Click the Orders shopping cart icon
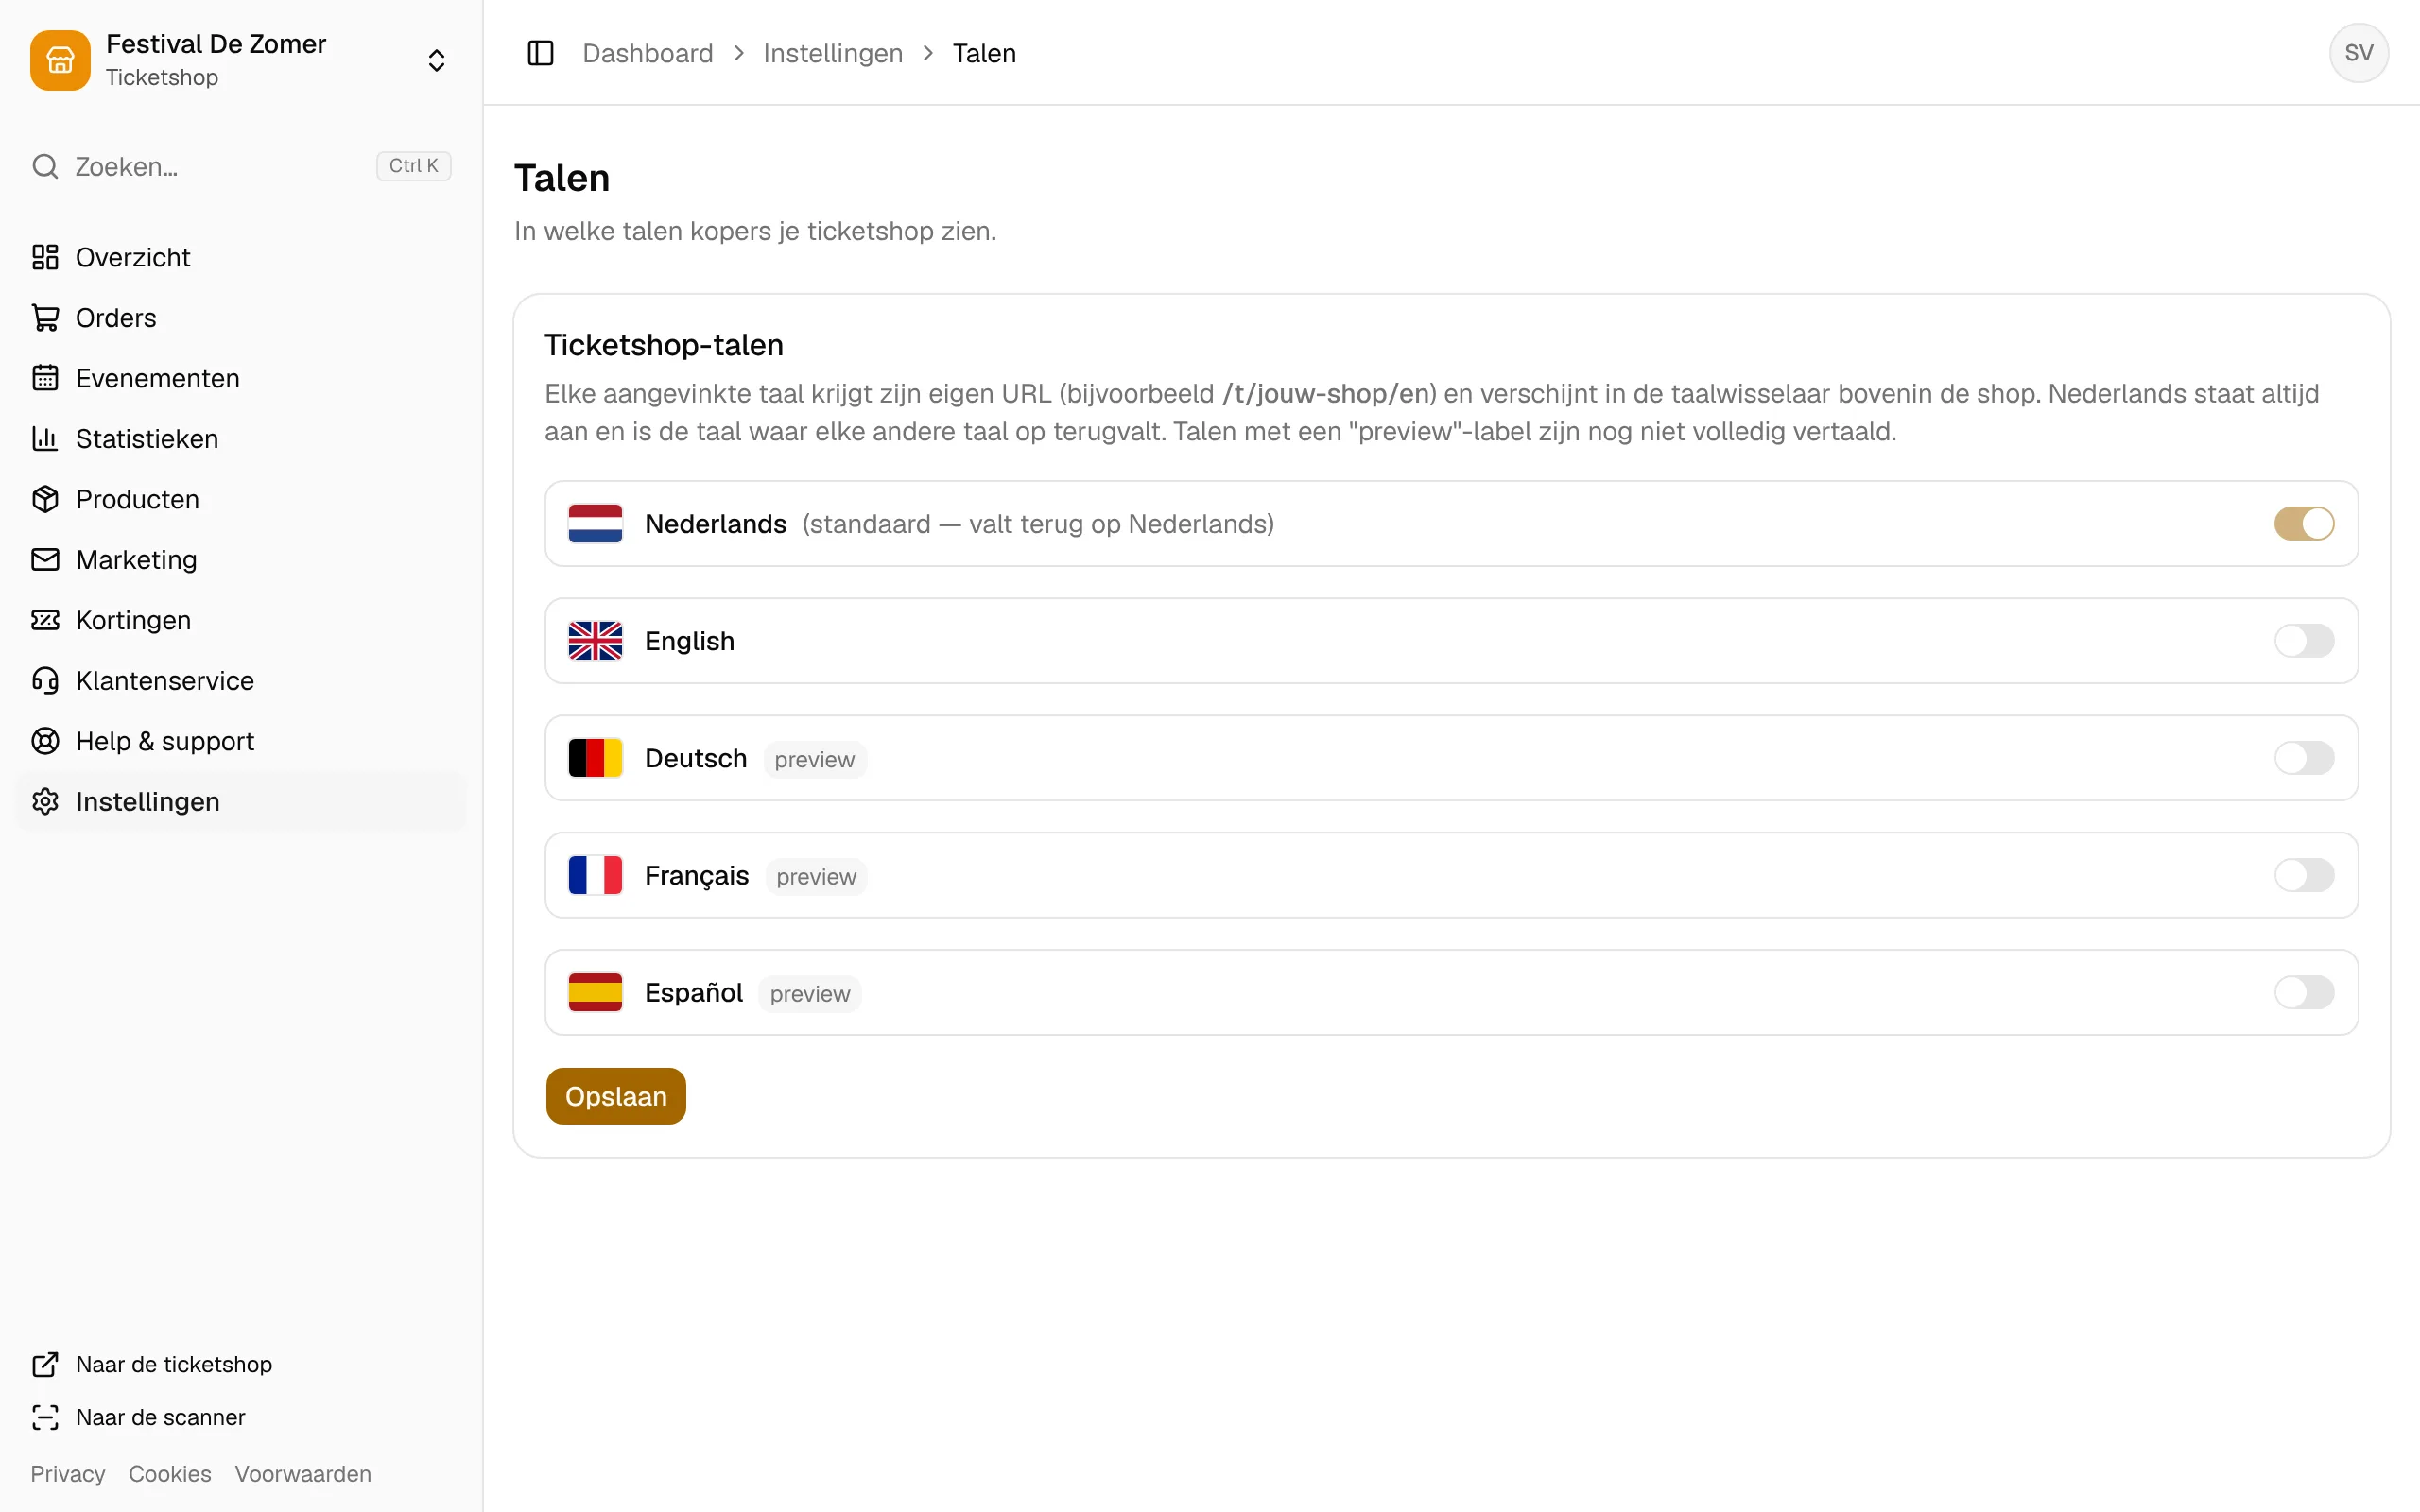This screenshot has height=1512, width=2420. [45, 318]
